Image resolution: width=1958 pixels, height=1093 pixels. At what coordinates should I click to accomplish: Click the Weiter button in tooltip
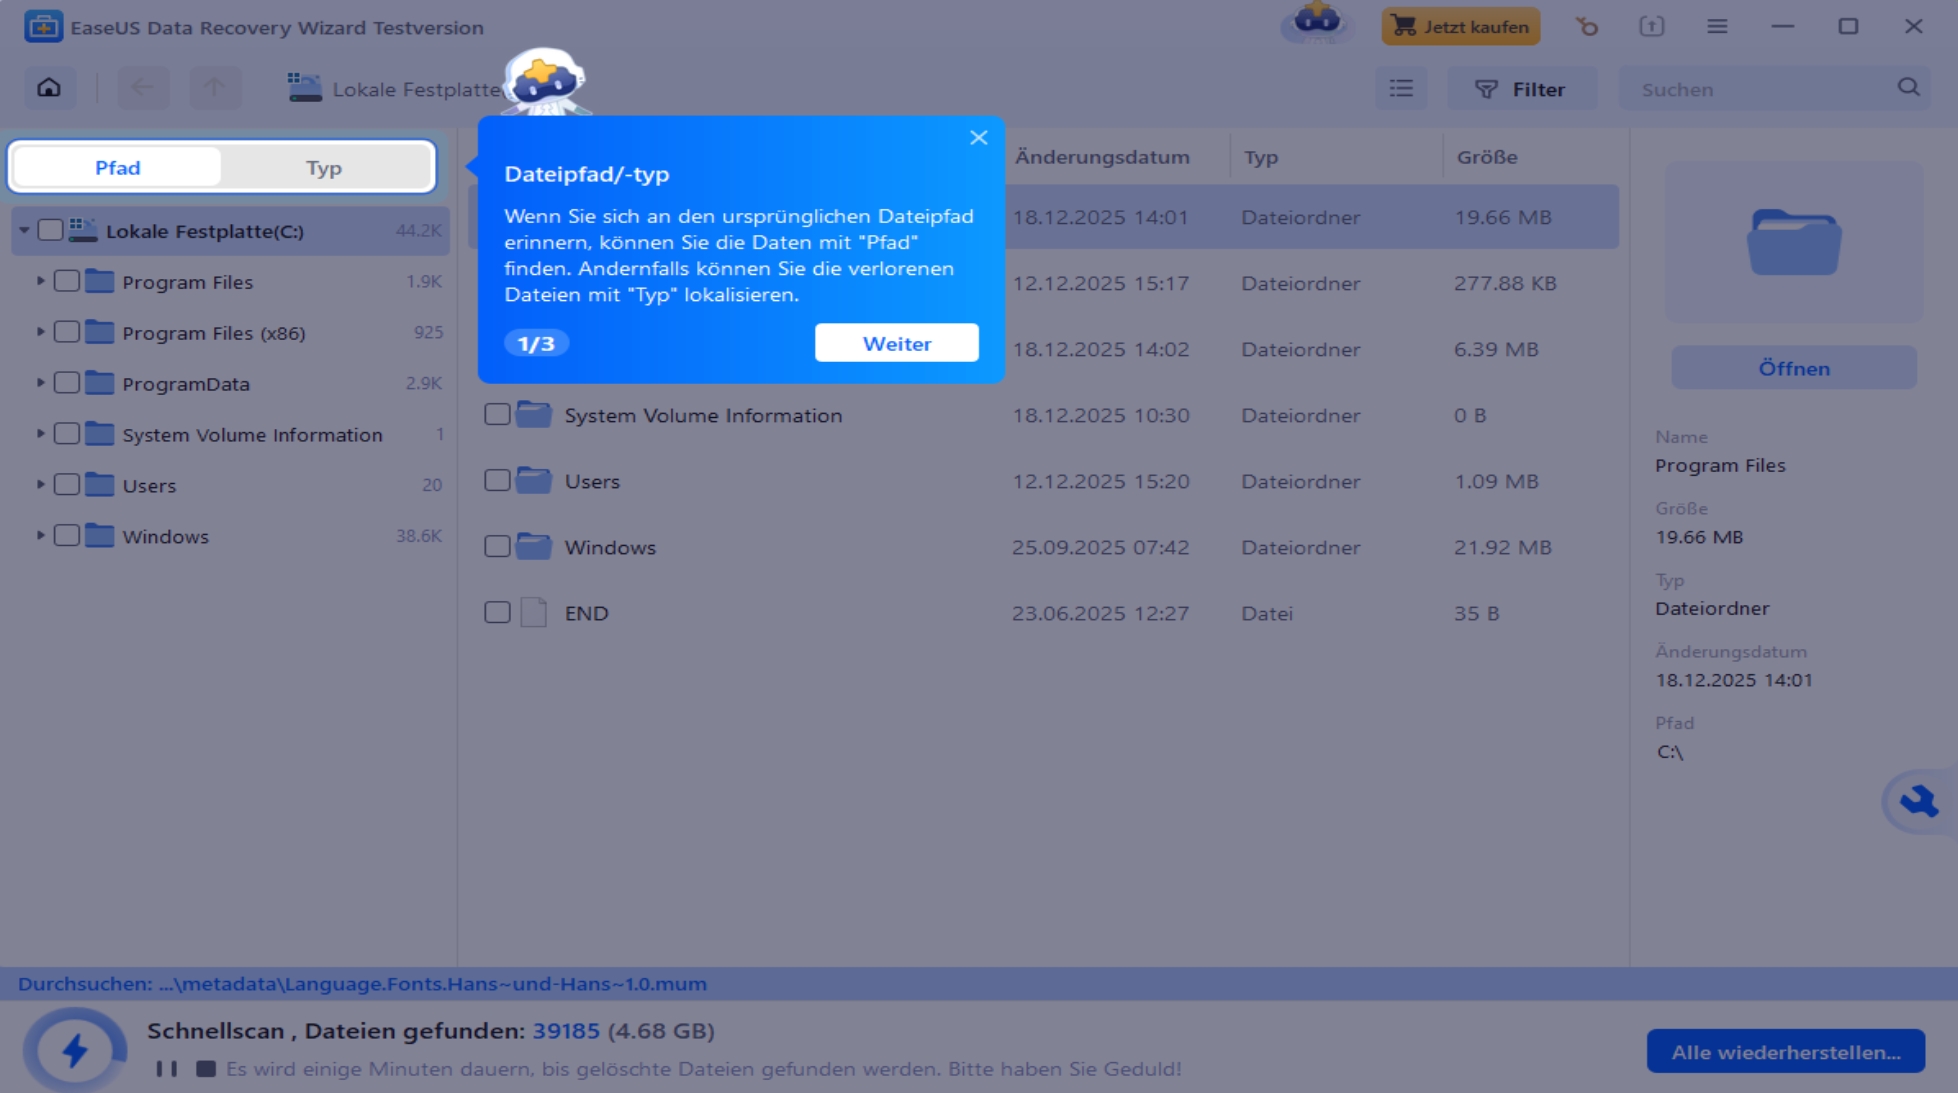click(896, 343)
